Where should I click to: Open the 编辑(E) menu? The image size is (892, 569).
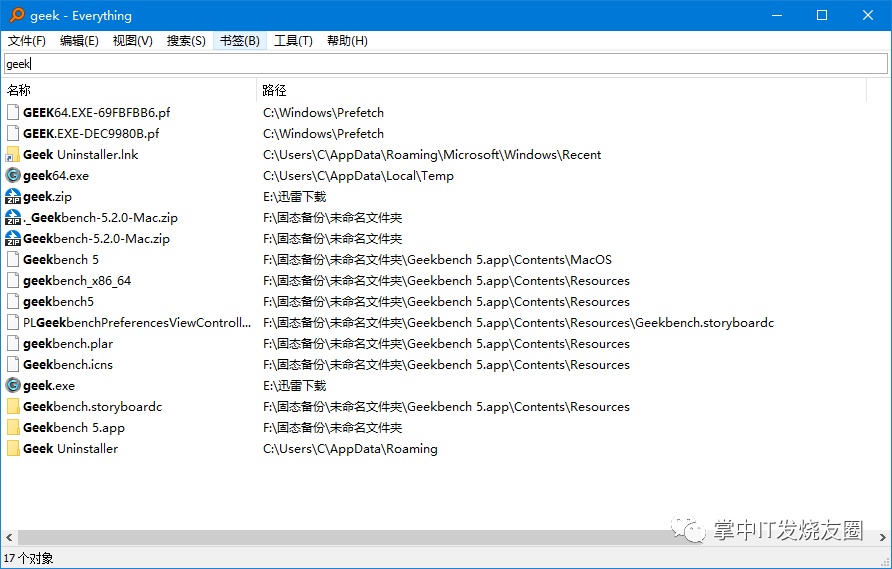pyautogui.click(x=79, y=41)
